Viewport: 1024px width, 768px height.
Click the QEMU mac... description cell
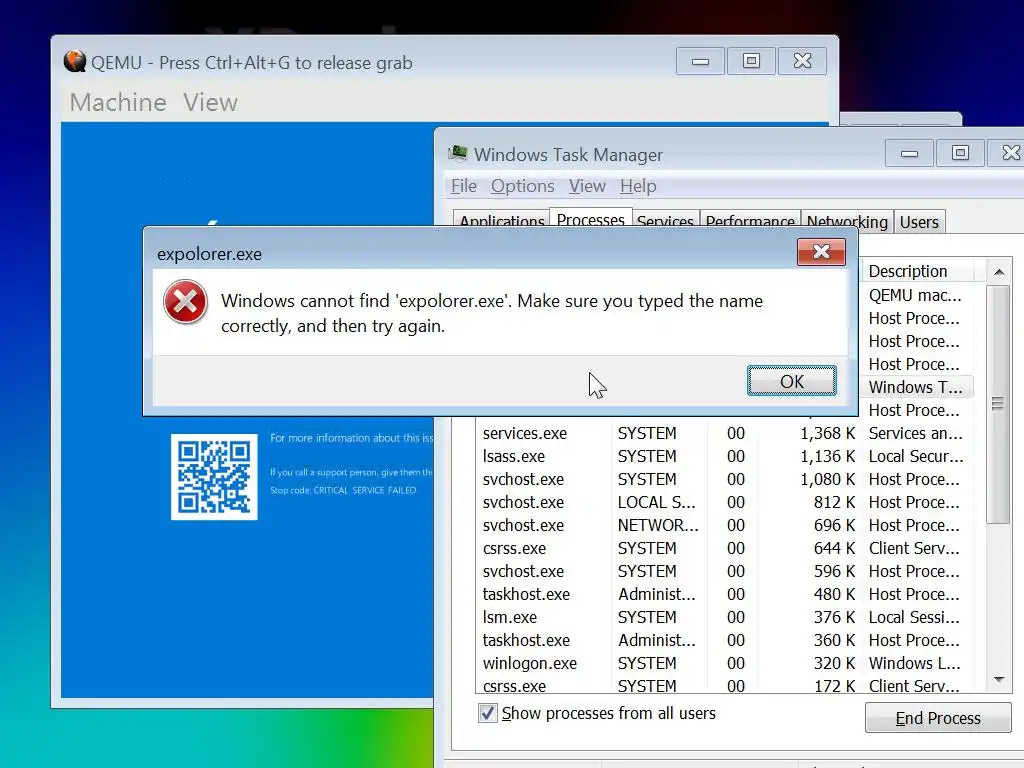[914, 295]
